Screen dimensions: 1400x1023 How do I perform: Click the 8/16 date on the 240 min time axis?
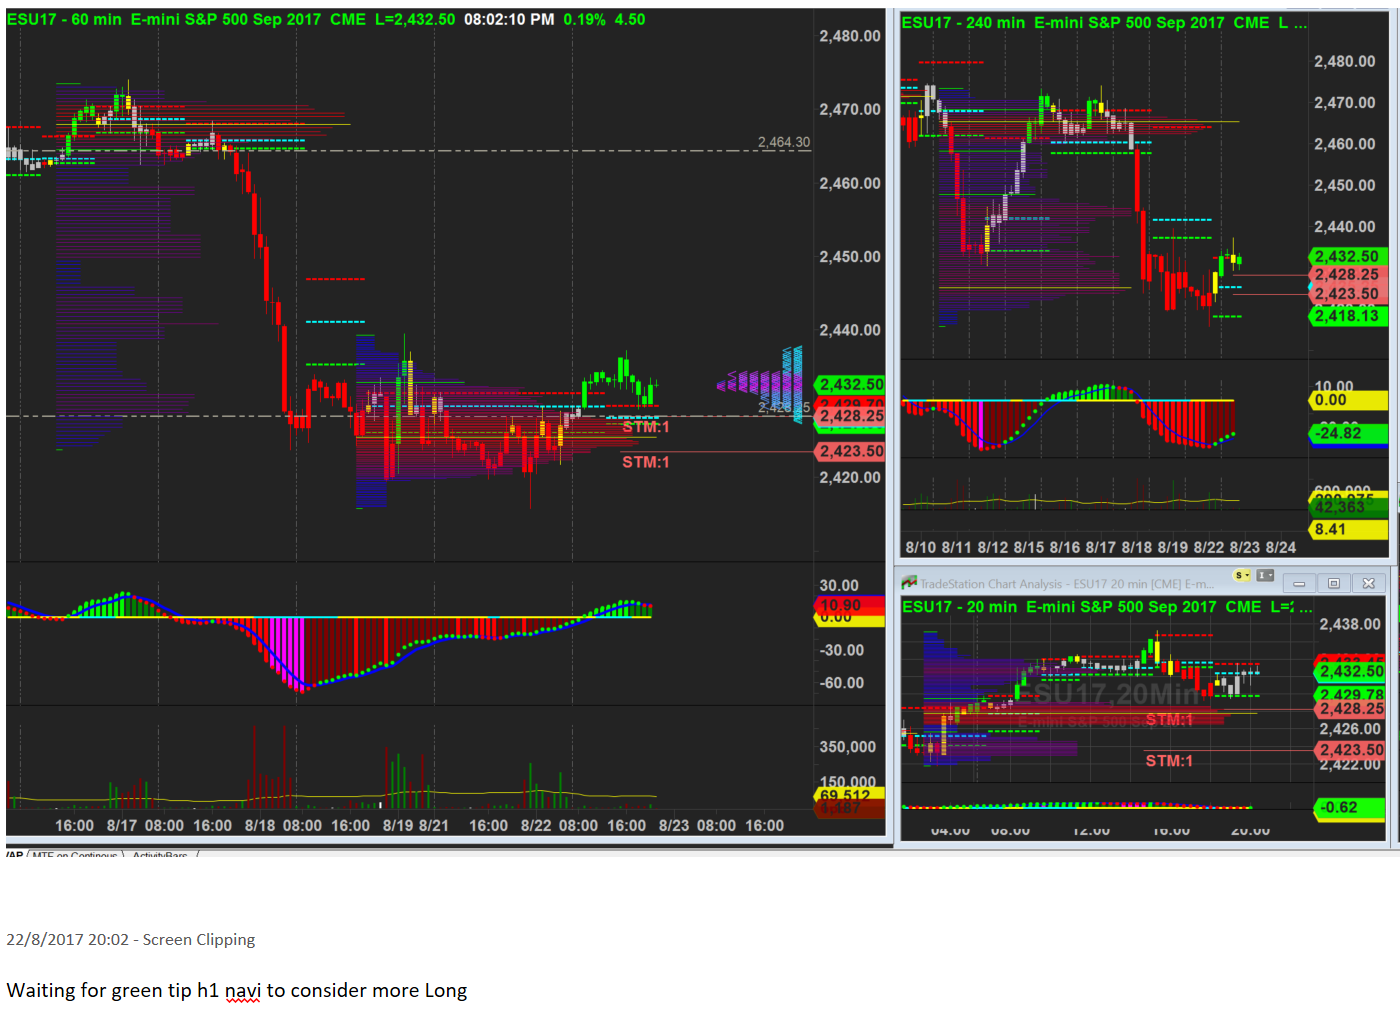[1065, 548]
